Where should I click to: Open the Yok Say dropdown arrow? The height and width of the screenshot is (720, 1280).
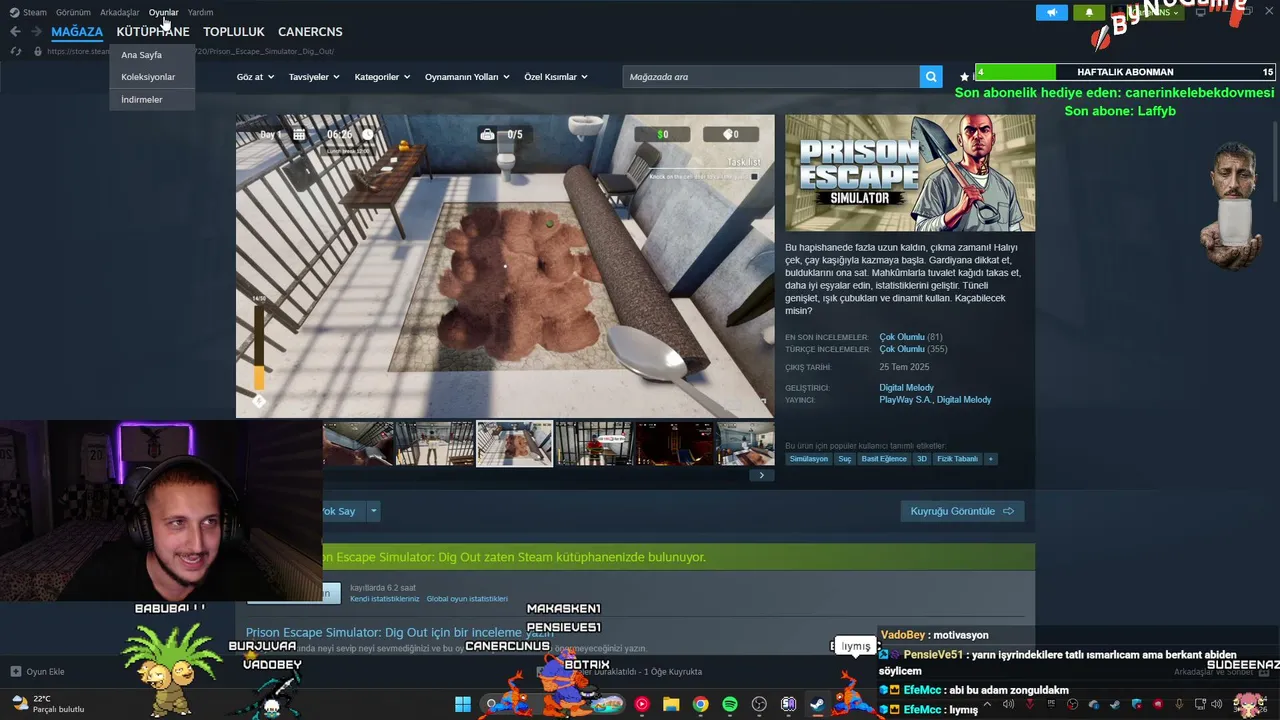click(x=374, y=511)
